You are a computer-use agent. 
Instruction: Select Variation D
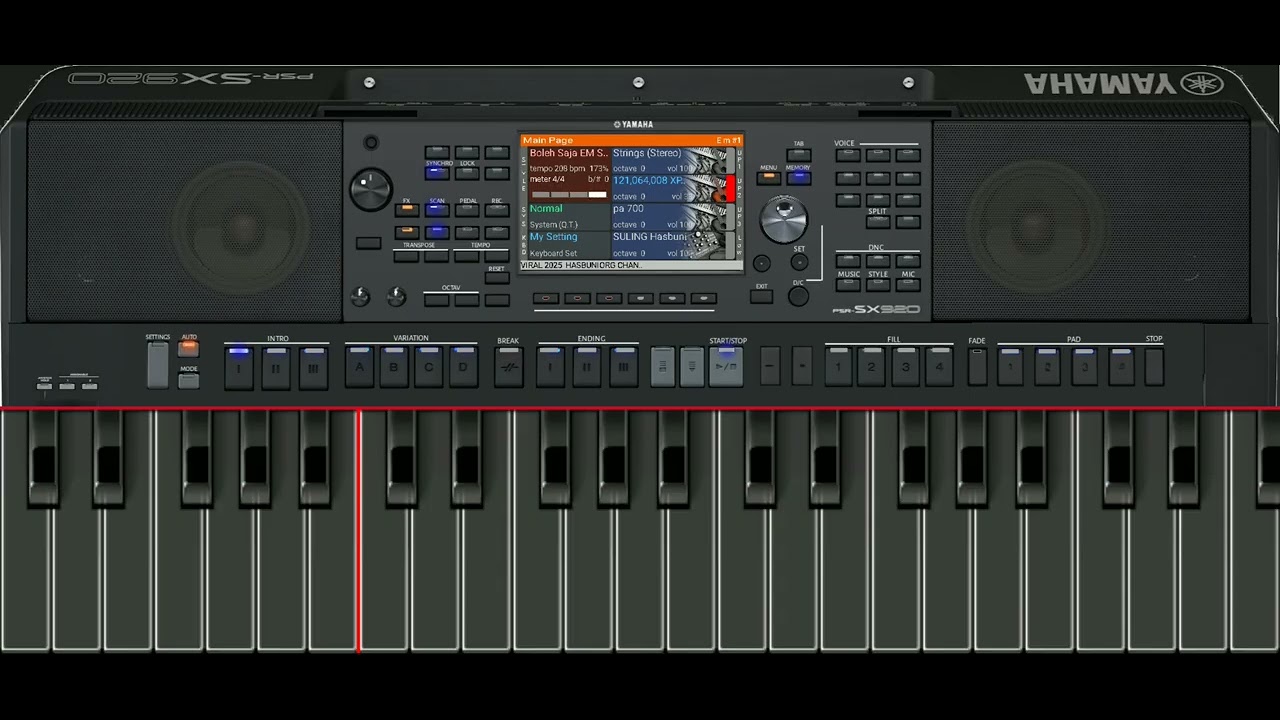click(463, 366)
